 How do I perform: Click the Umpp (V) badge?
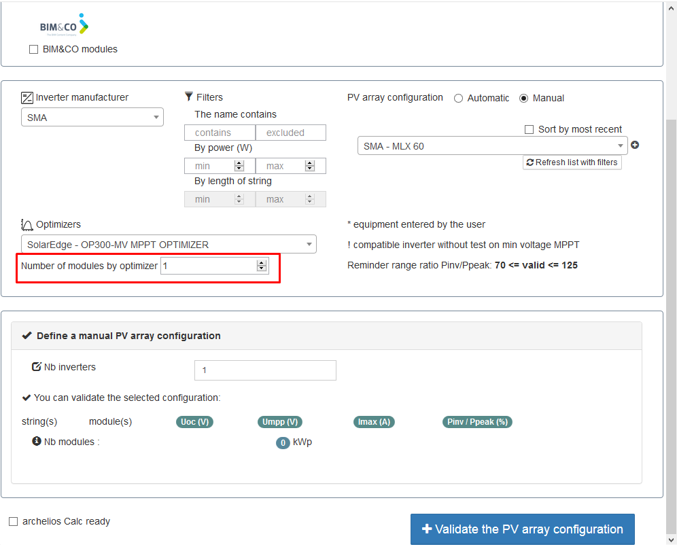280,422
